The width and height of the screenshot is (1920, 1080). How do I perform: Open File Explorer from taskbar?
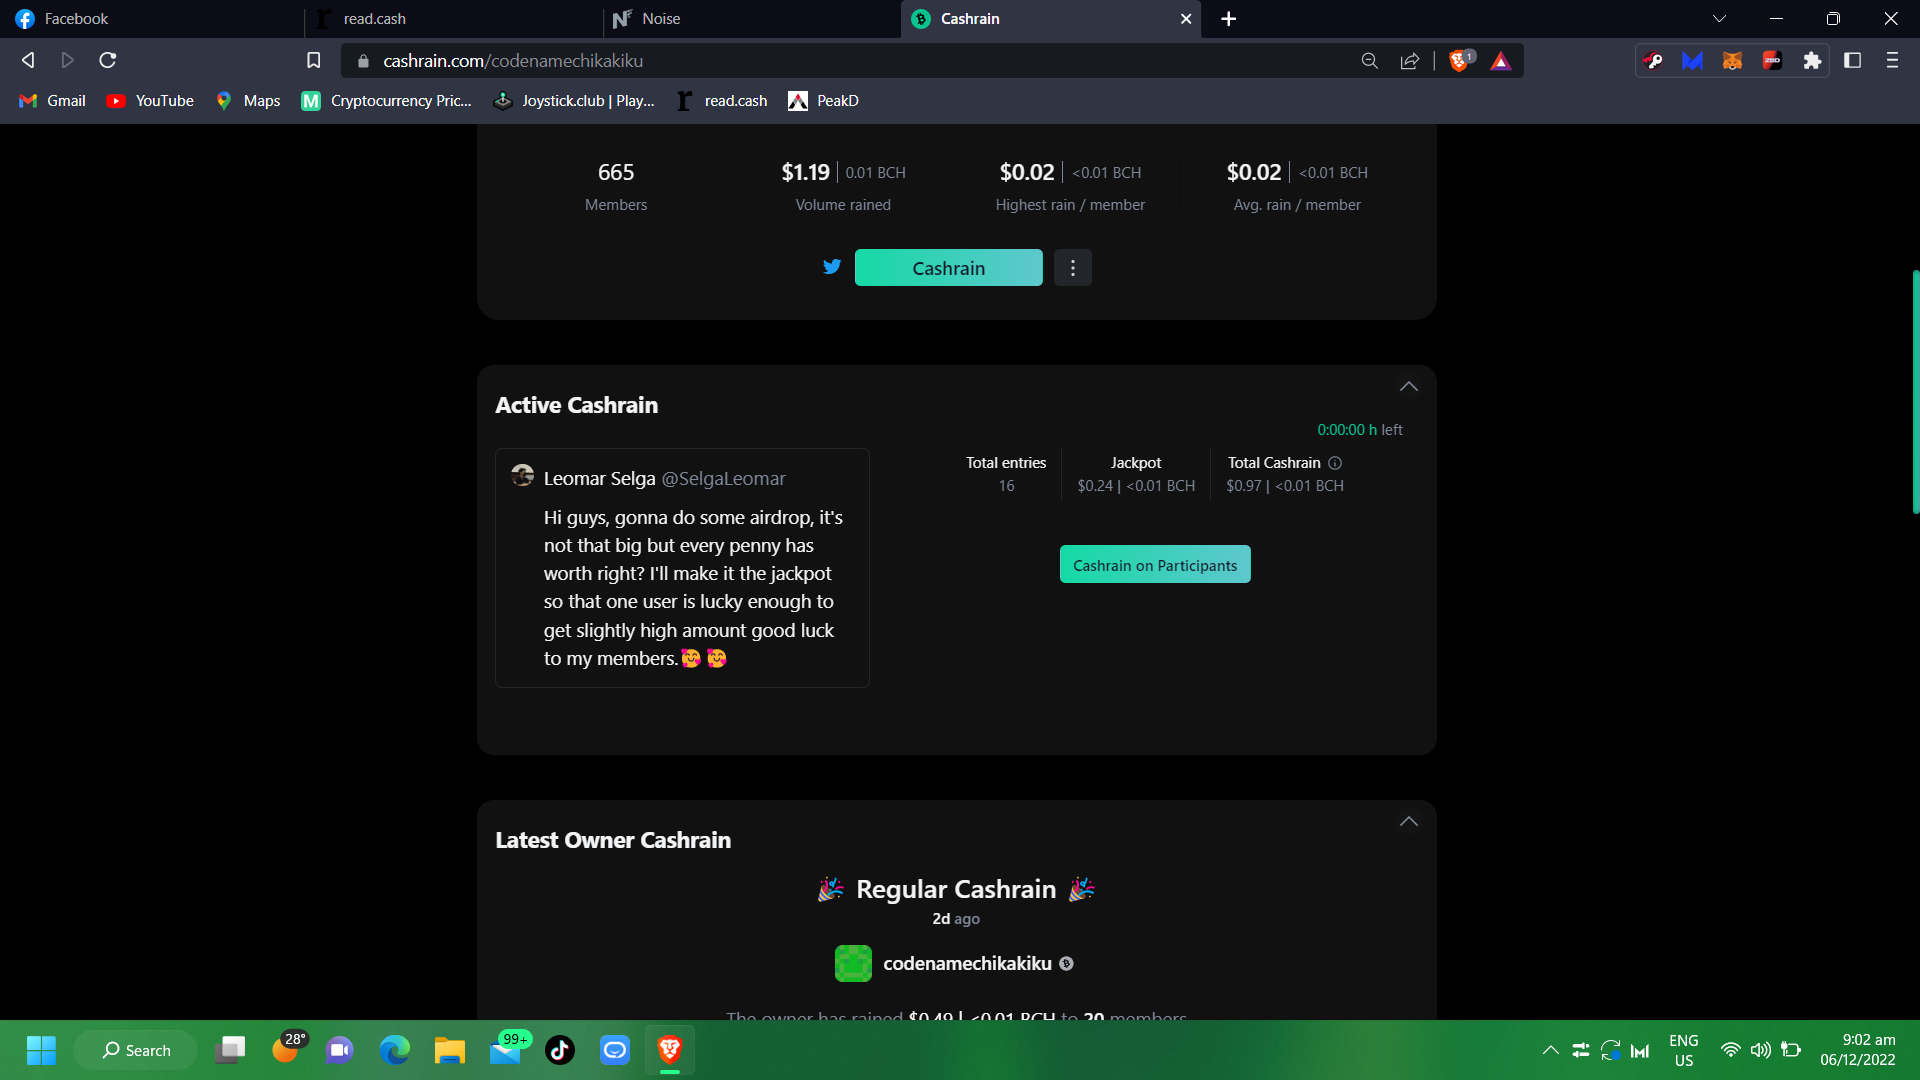pos(450,1051)
